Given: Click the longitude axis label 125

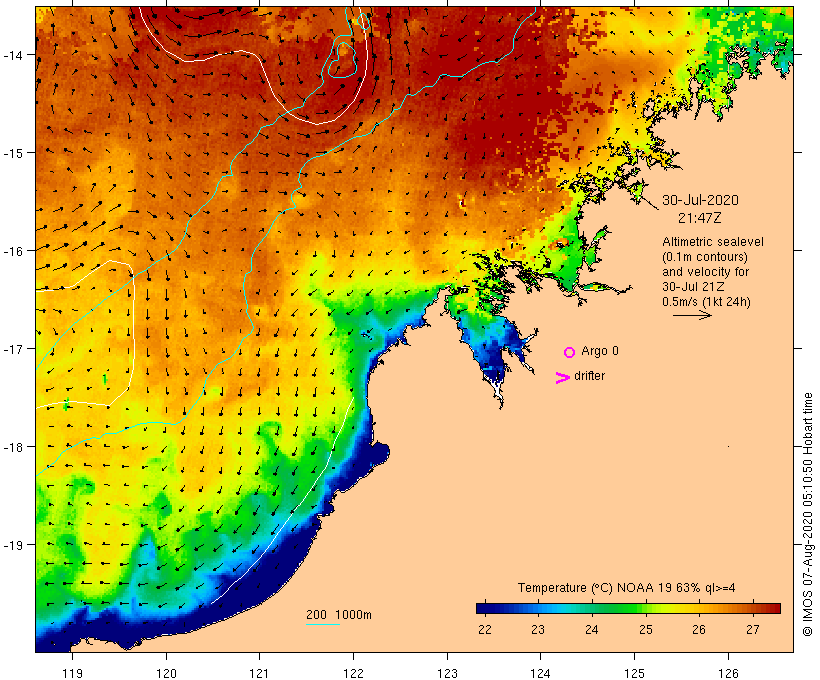Looking at the screenshot, I should click(x=634, y=673).
